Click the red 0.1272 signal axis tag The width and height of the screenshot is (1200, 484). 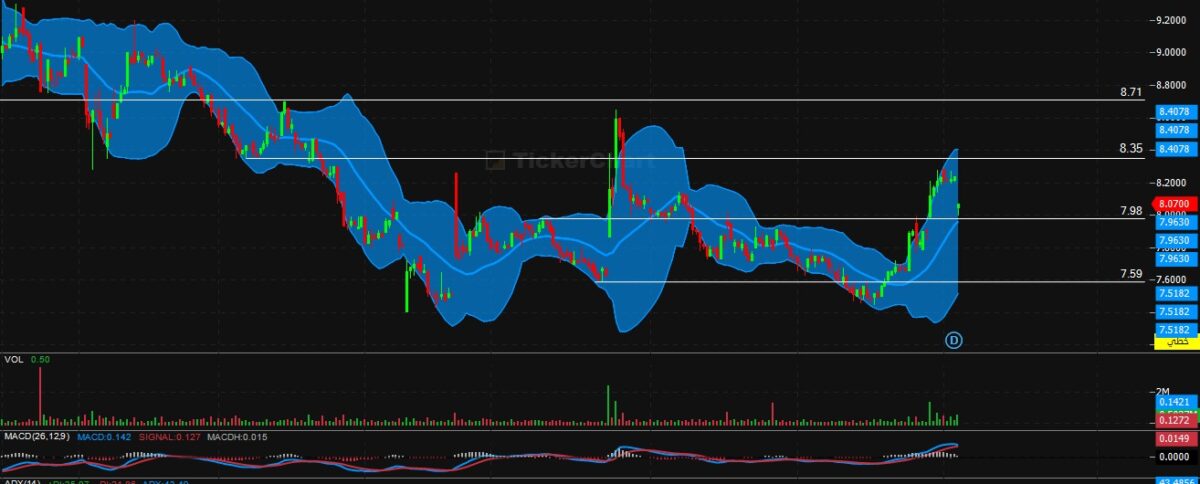1175,420
